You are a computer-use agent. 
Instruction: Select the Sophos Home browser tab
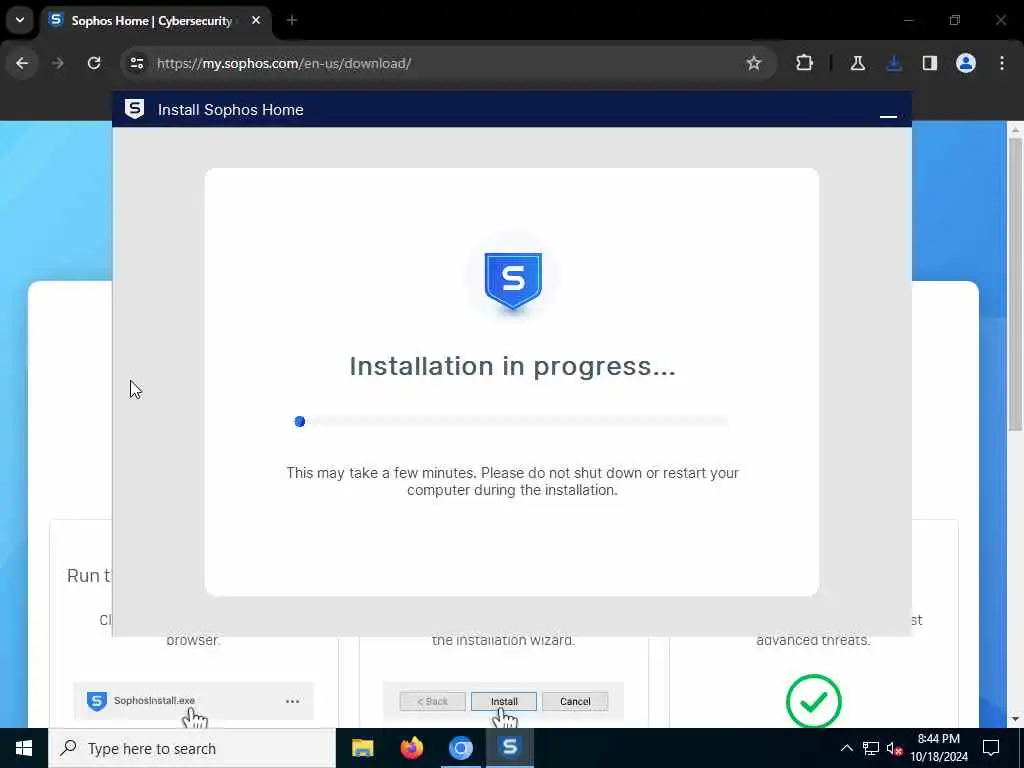pyautogui.click(x=155, y=21)
